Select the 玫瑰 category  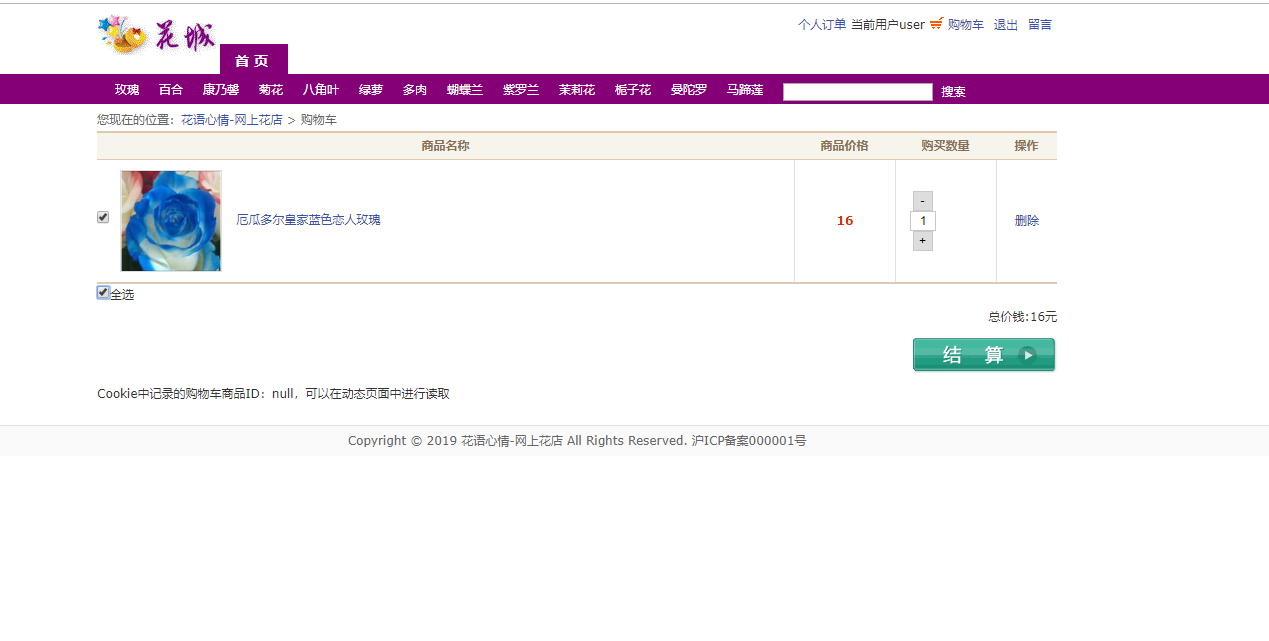click(126, 89)
